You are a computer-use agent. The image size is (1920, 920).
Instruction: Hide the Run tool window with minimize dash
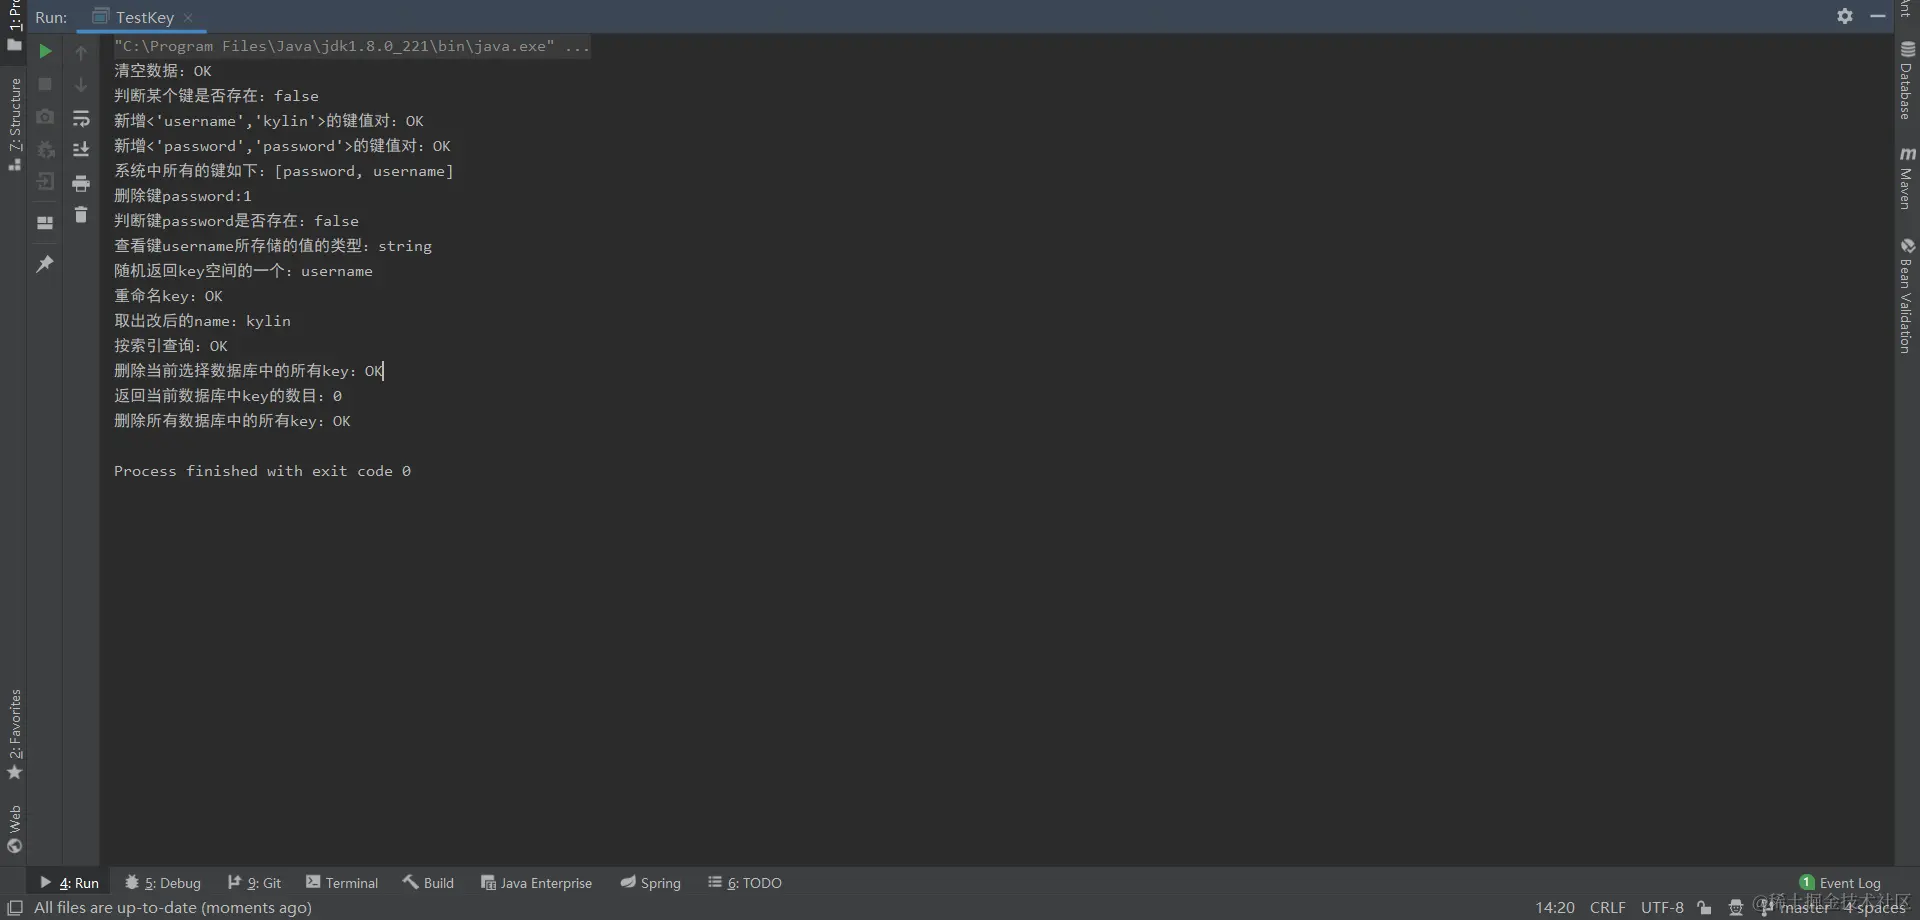(x=1878, y=16)
